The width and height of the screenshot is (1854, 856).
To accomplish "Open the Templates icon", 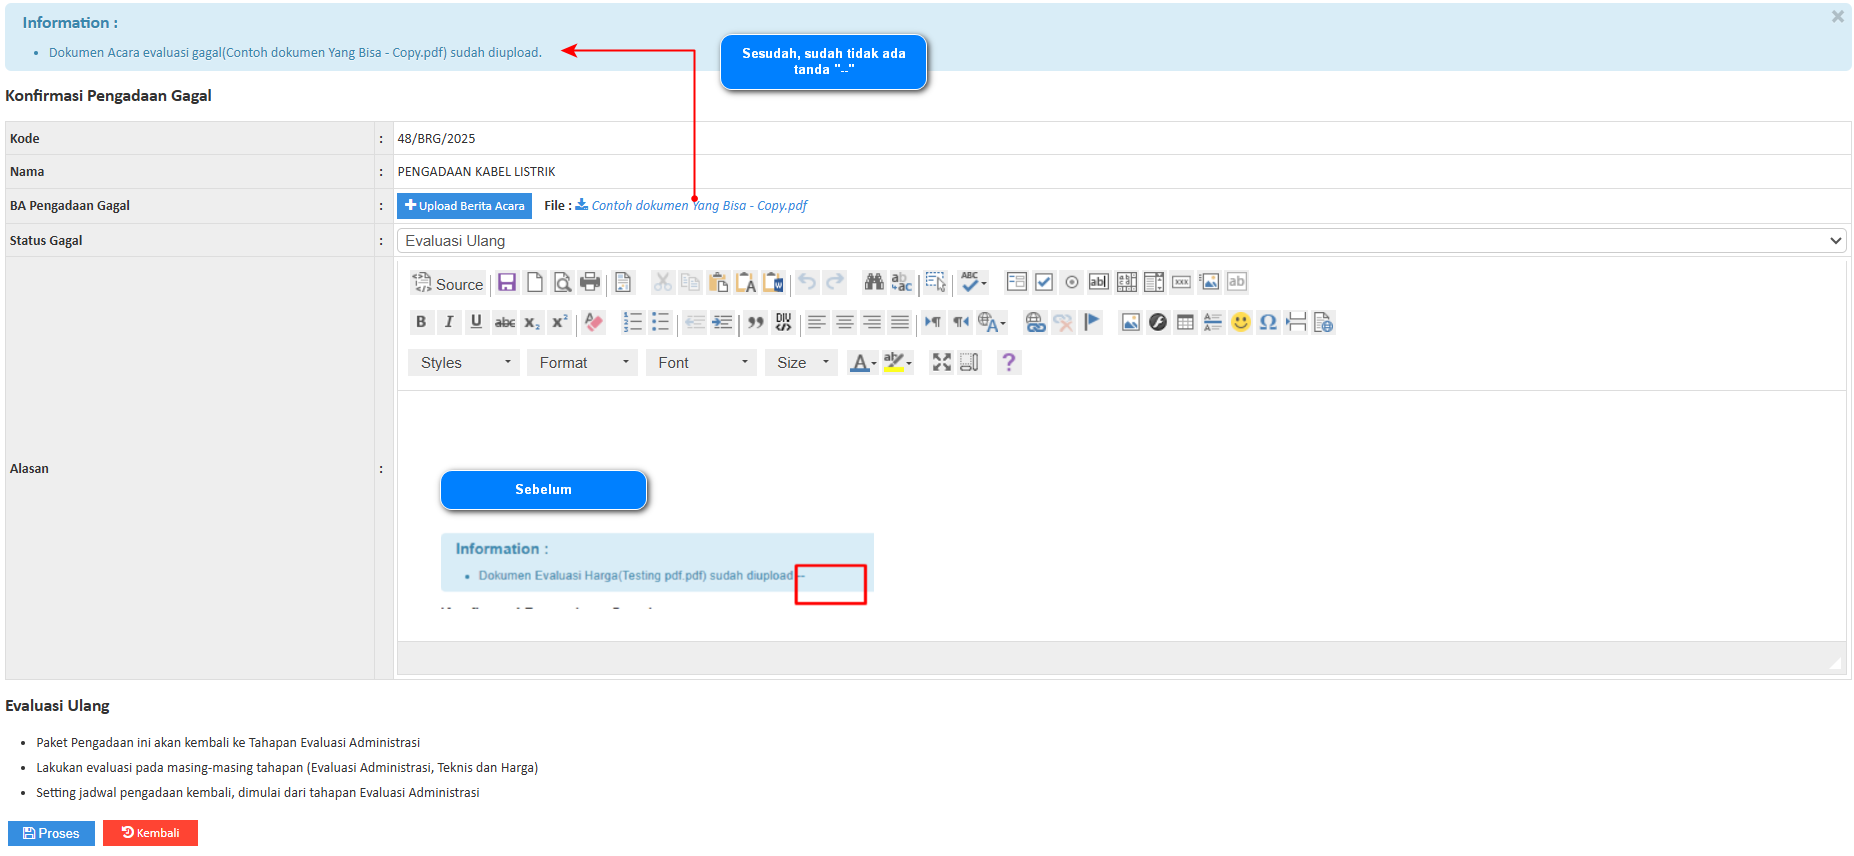I will pyautogui.click(x=623, y=283).
